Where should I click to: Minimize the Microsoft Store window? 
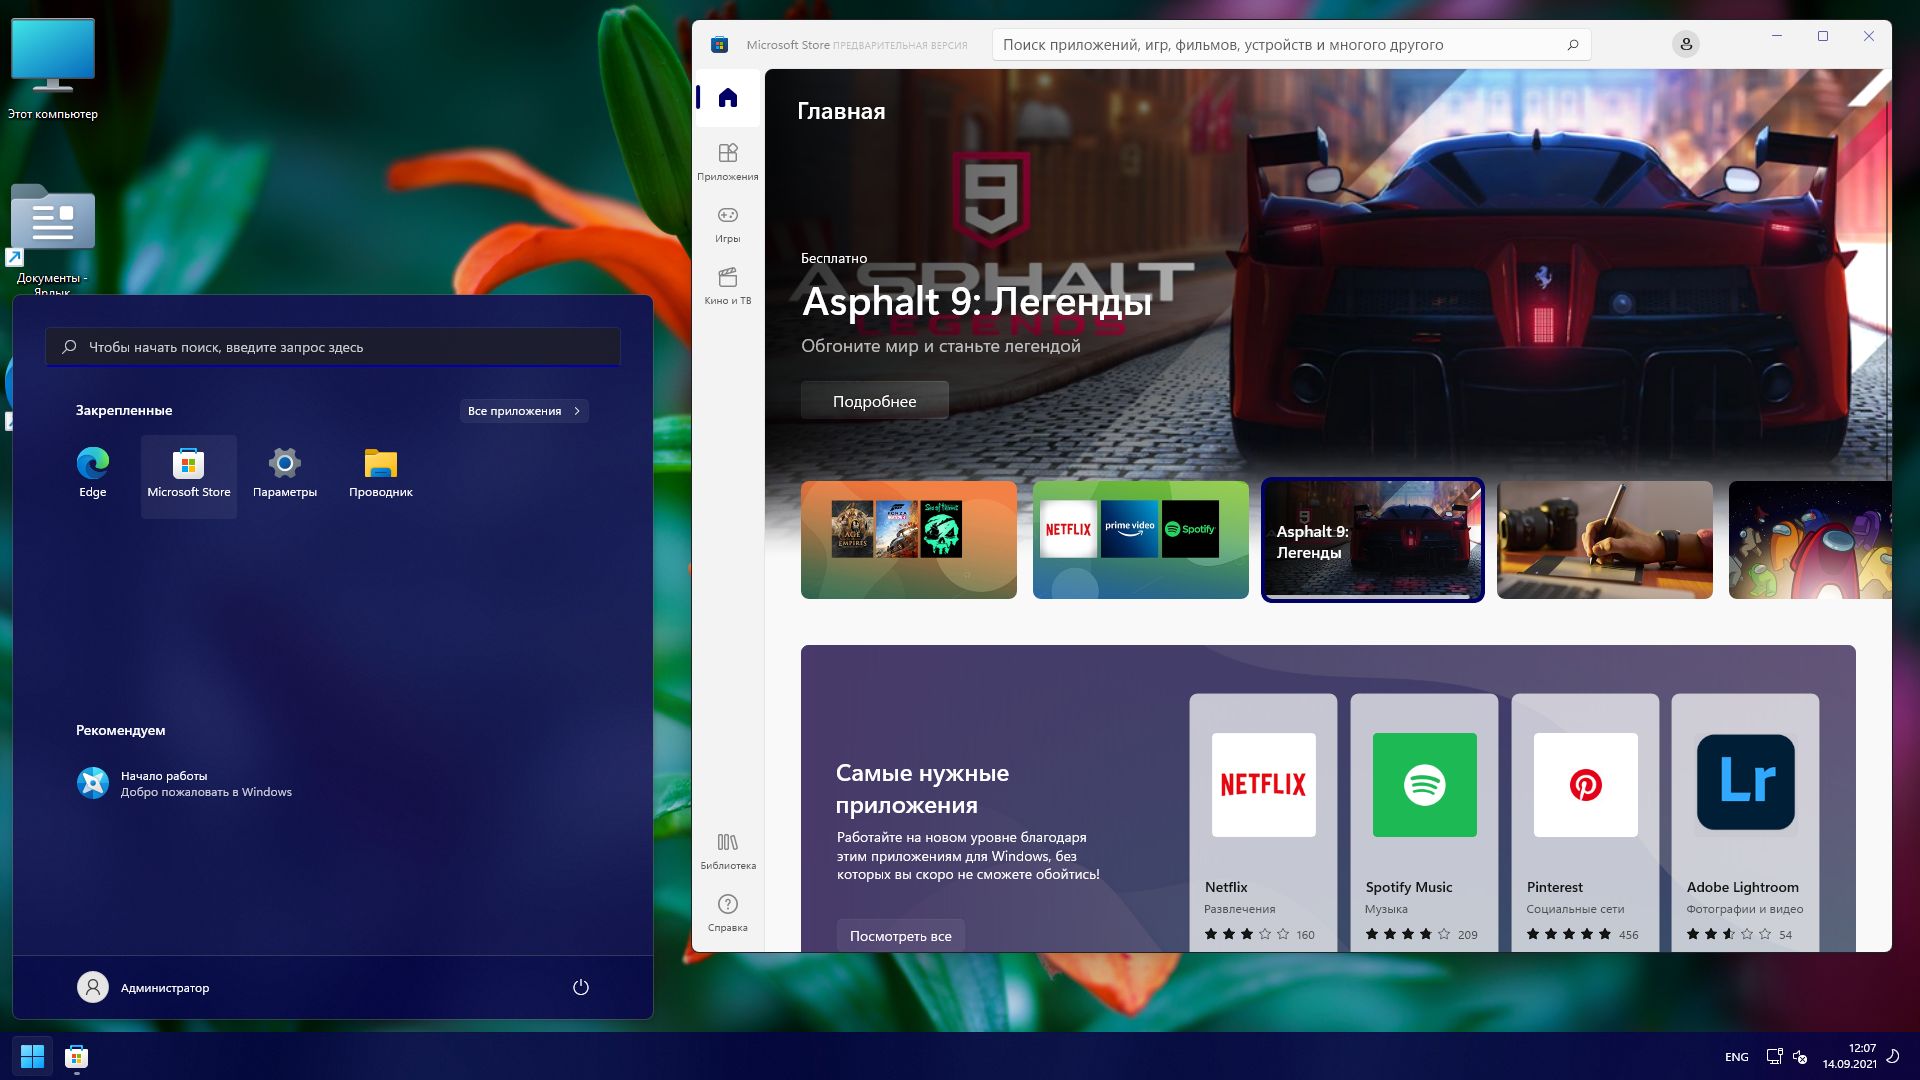(x=1777, y=36)
